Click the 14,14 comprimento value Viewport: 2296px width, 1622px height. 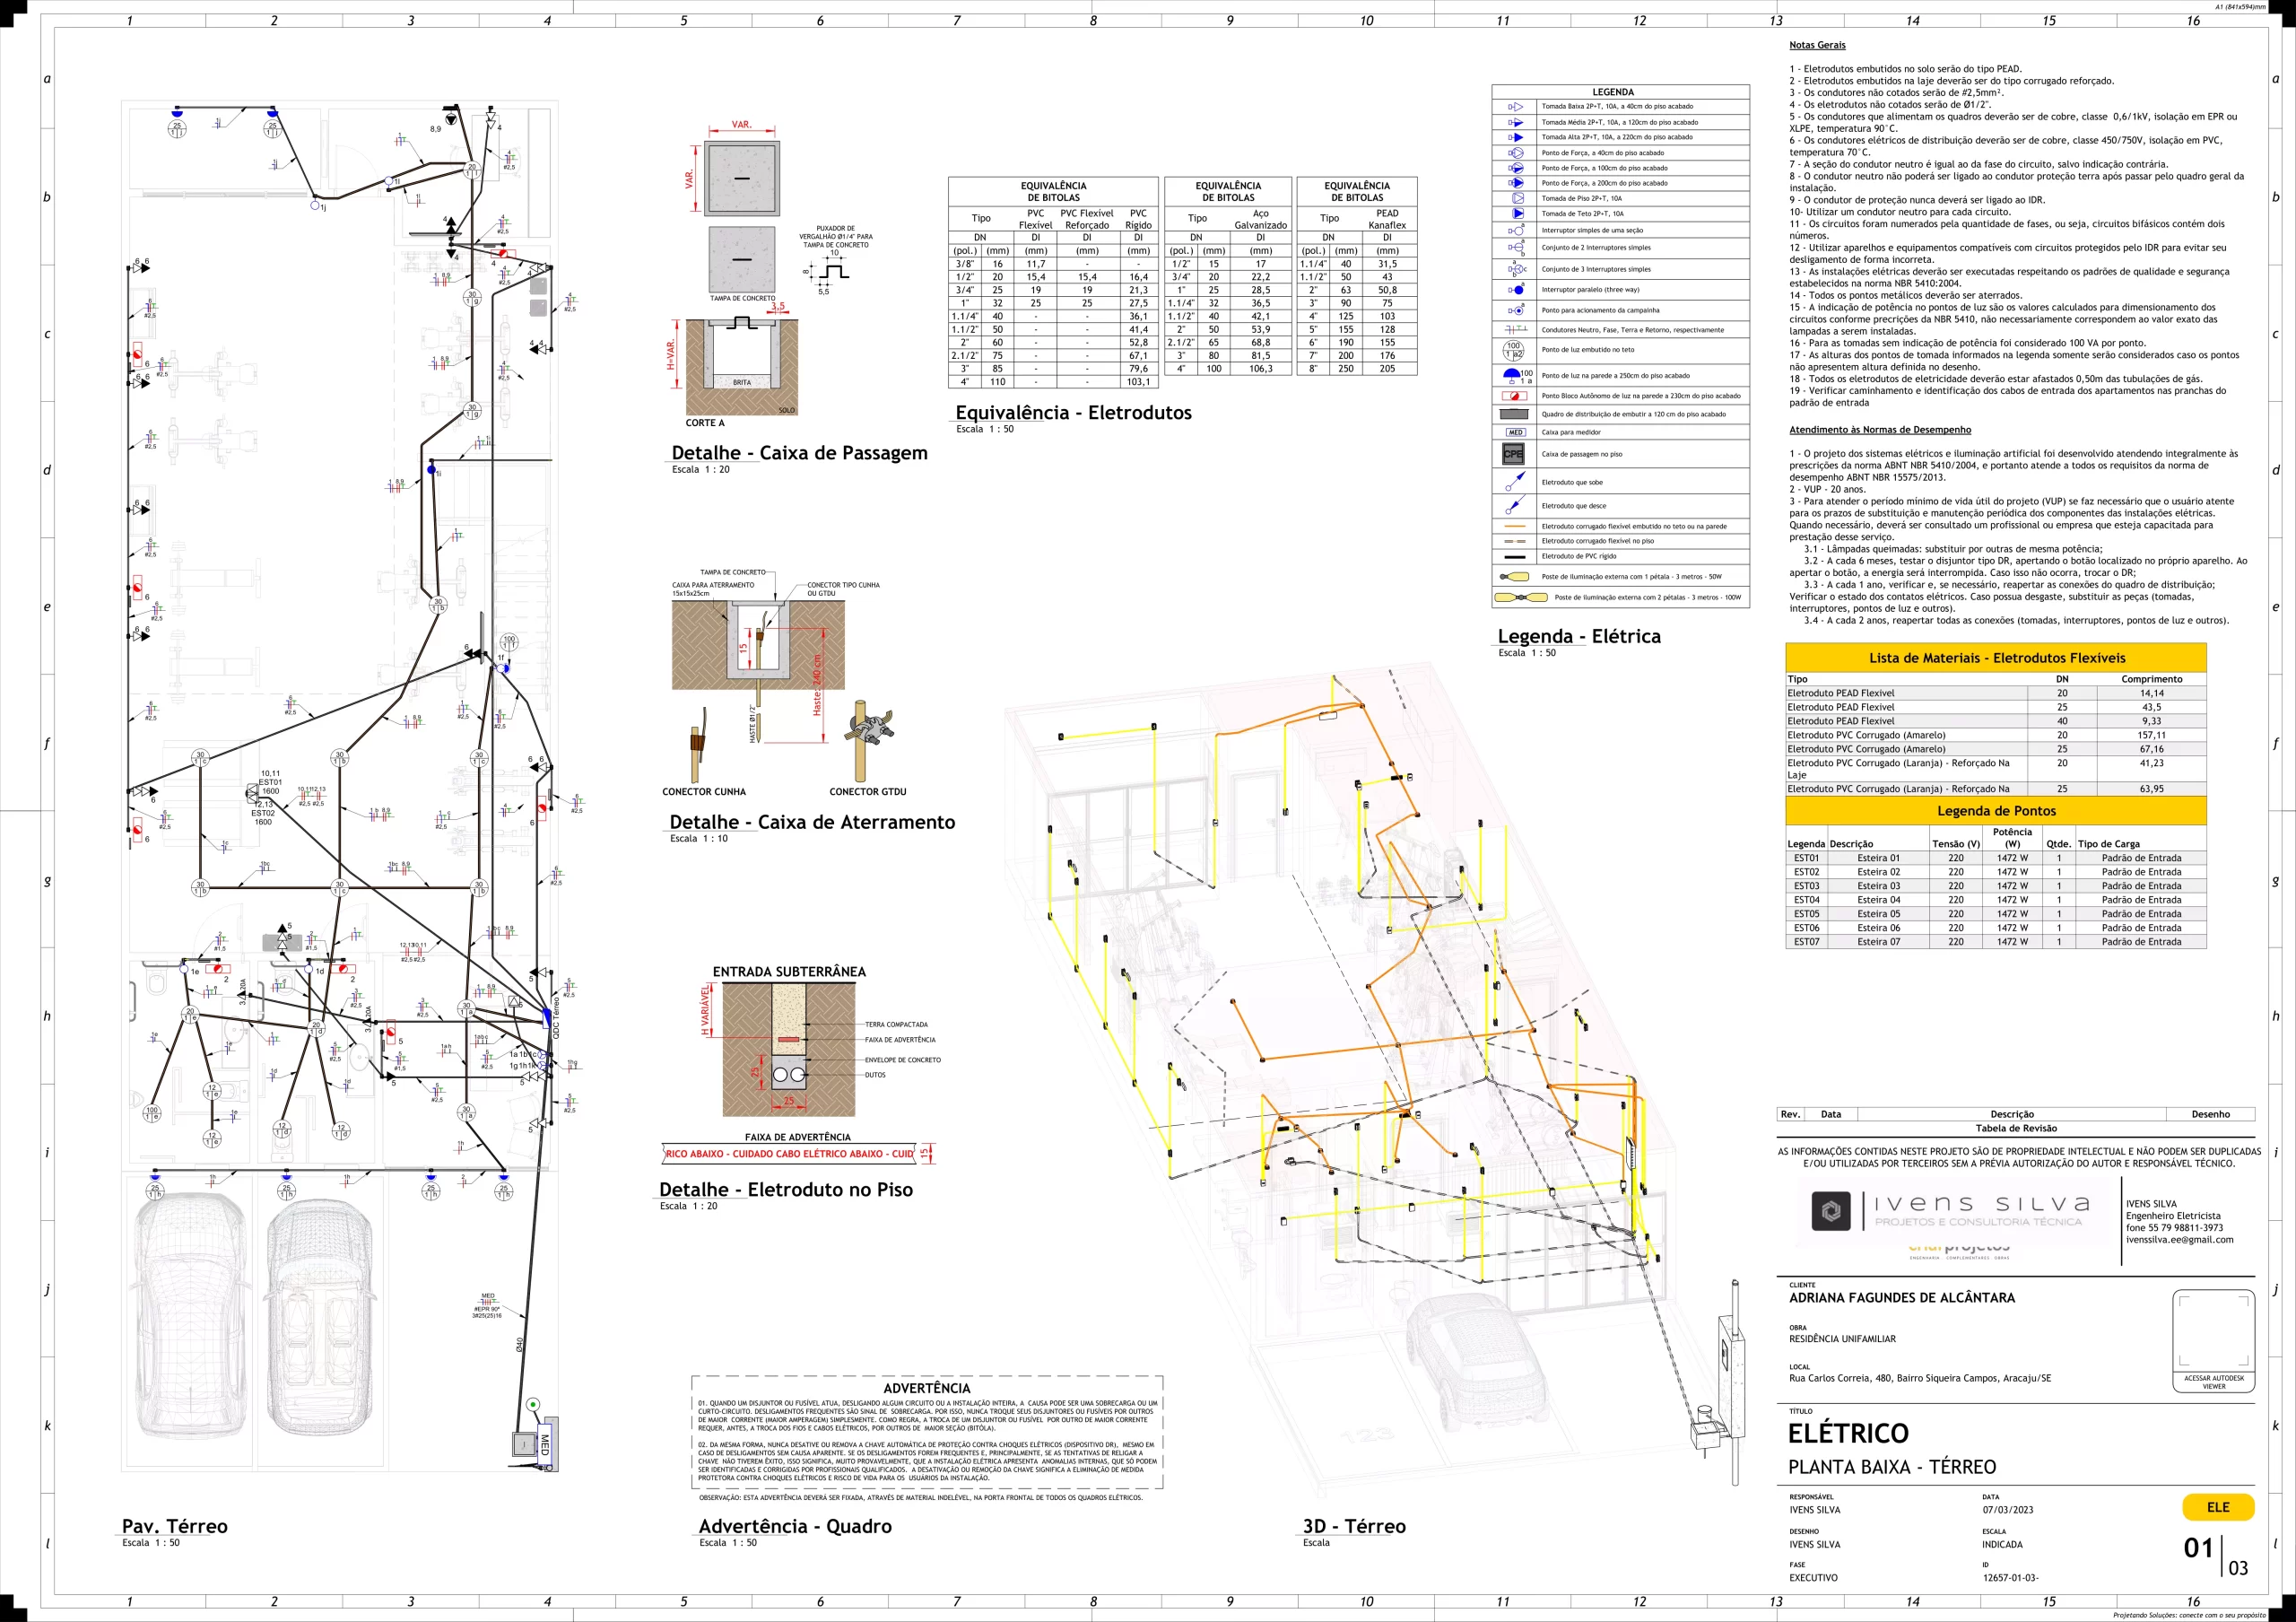tap(2152, 693)
